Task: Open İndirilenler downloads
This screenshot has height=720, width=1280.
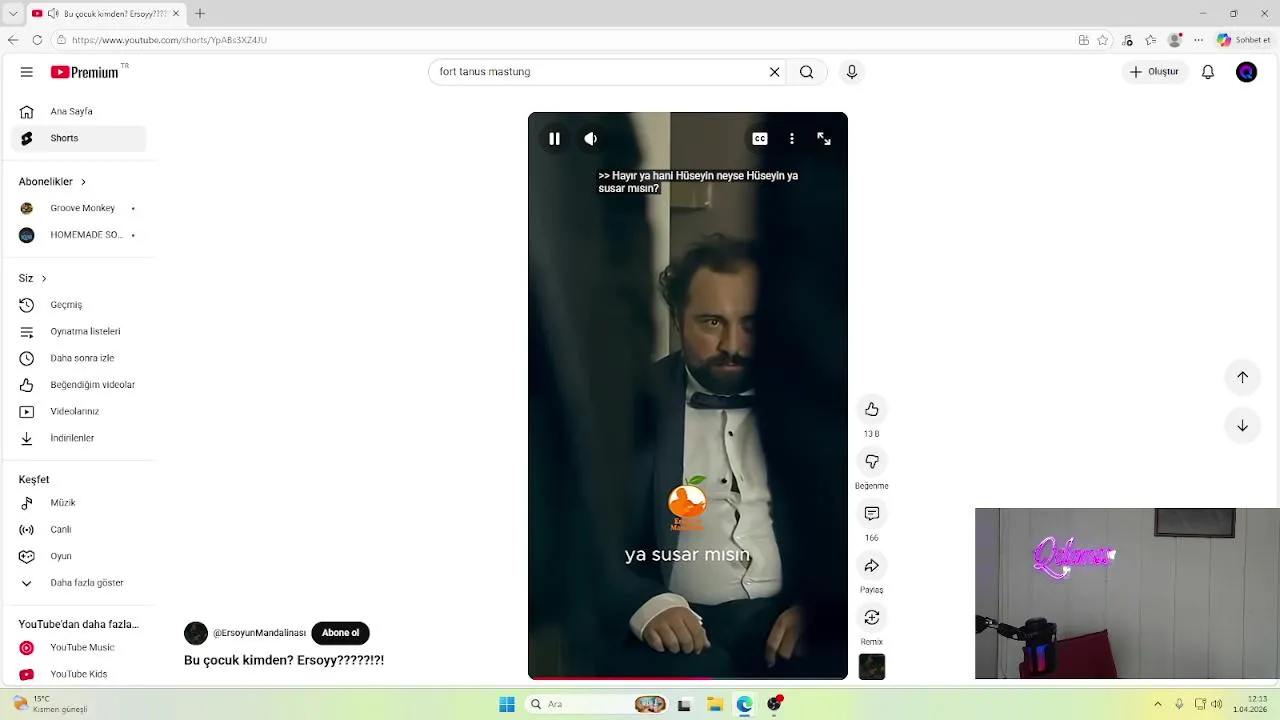Action: pos(78,438)
